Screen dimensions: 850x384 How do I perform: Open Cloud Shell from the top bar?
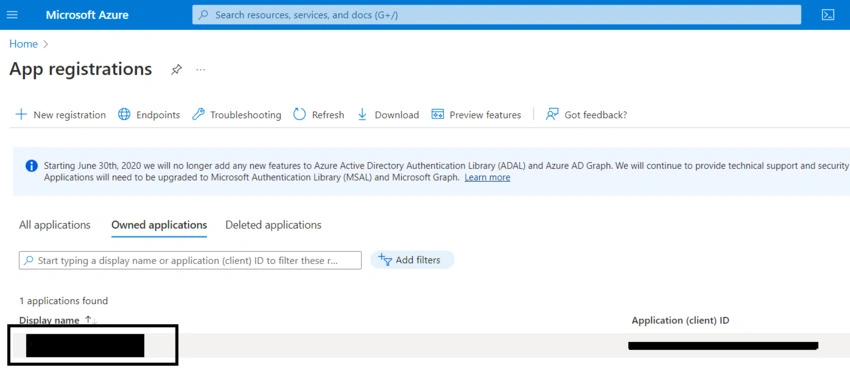828,15
